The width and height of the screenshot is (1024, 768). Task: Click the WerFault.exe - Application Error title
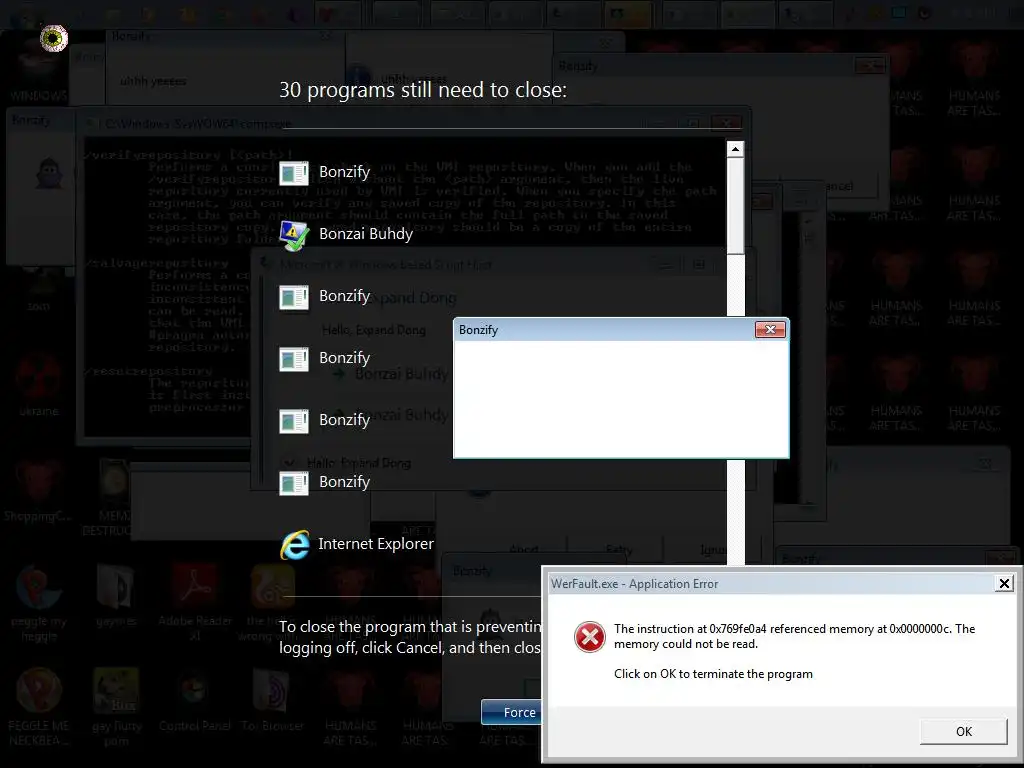click(634, 584)
